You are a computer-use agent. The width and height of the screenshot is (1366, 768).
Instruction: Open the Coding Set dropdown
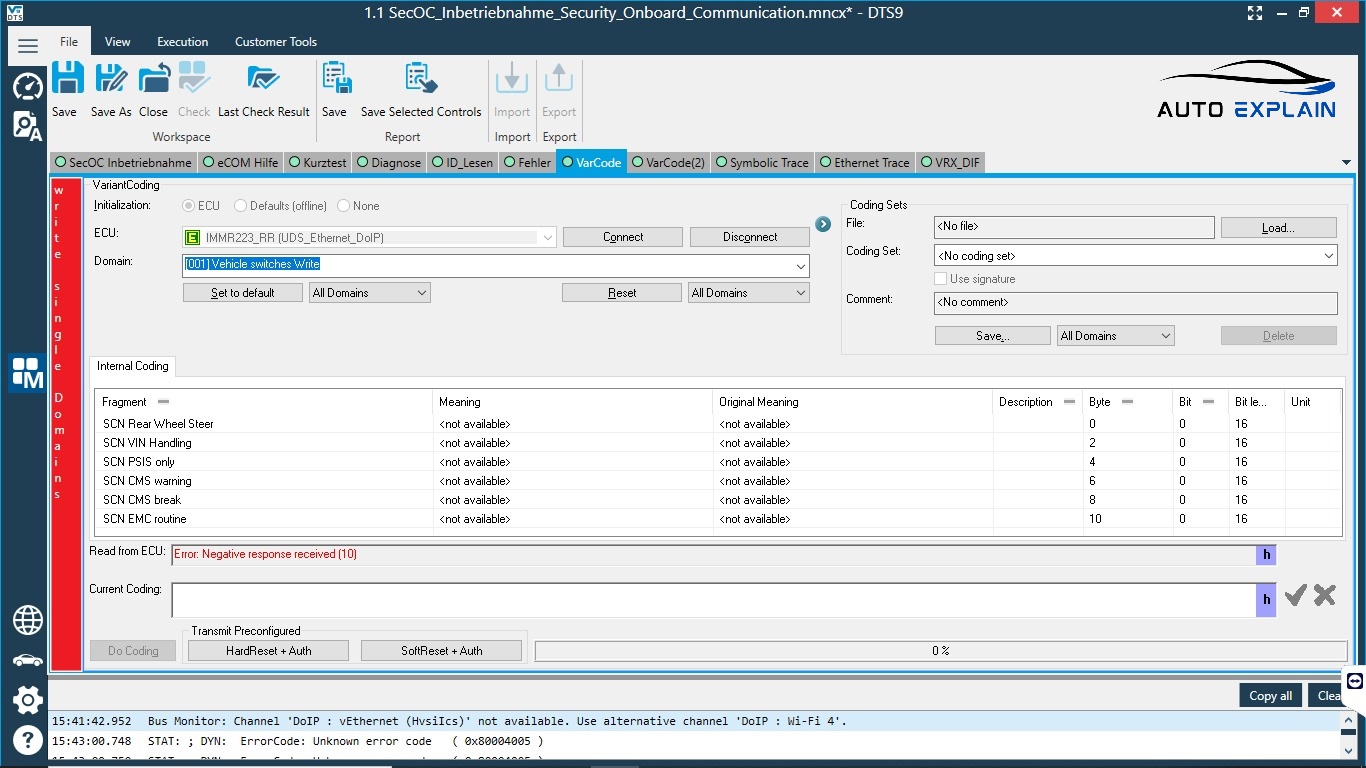[1328, 256]
